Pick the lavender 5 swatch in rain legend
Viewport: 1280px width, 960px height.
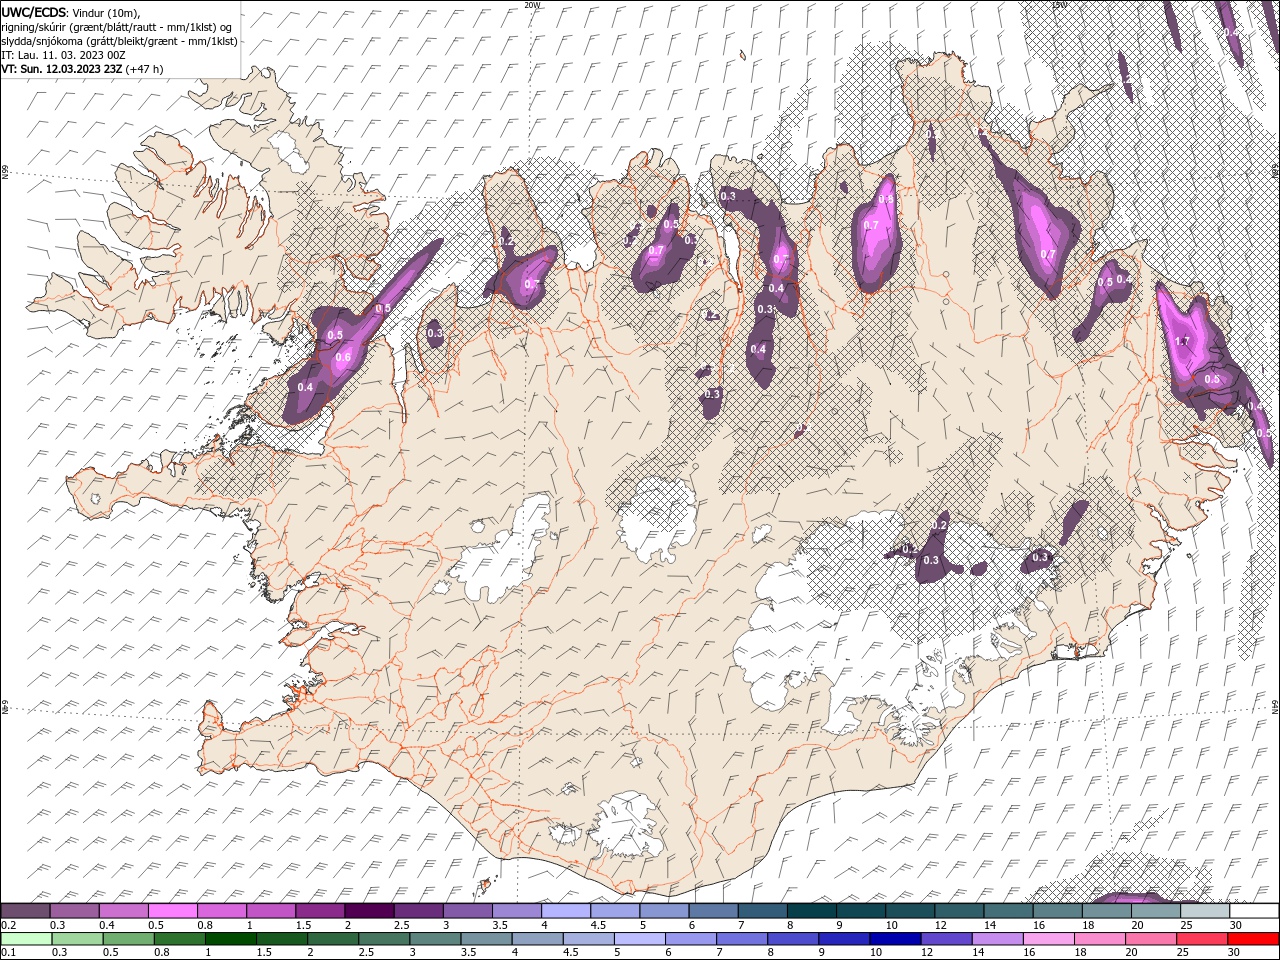[x=640, y=939]
